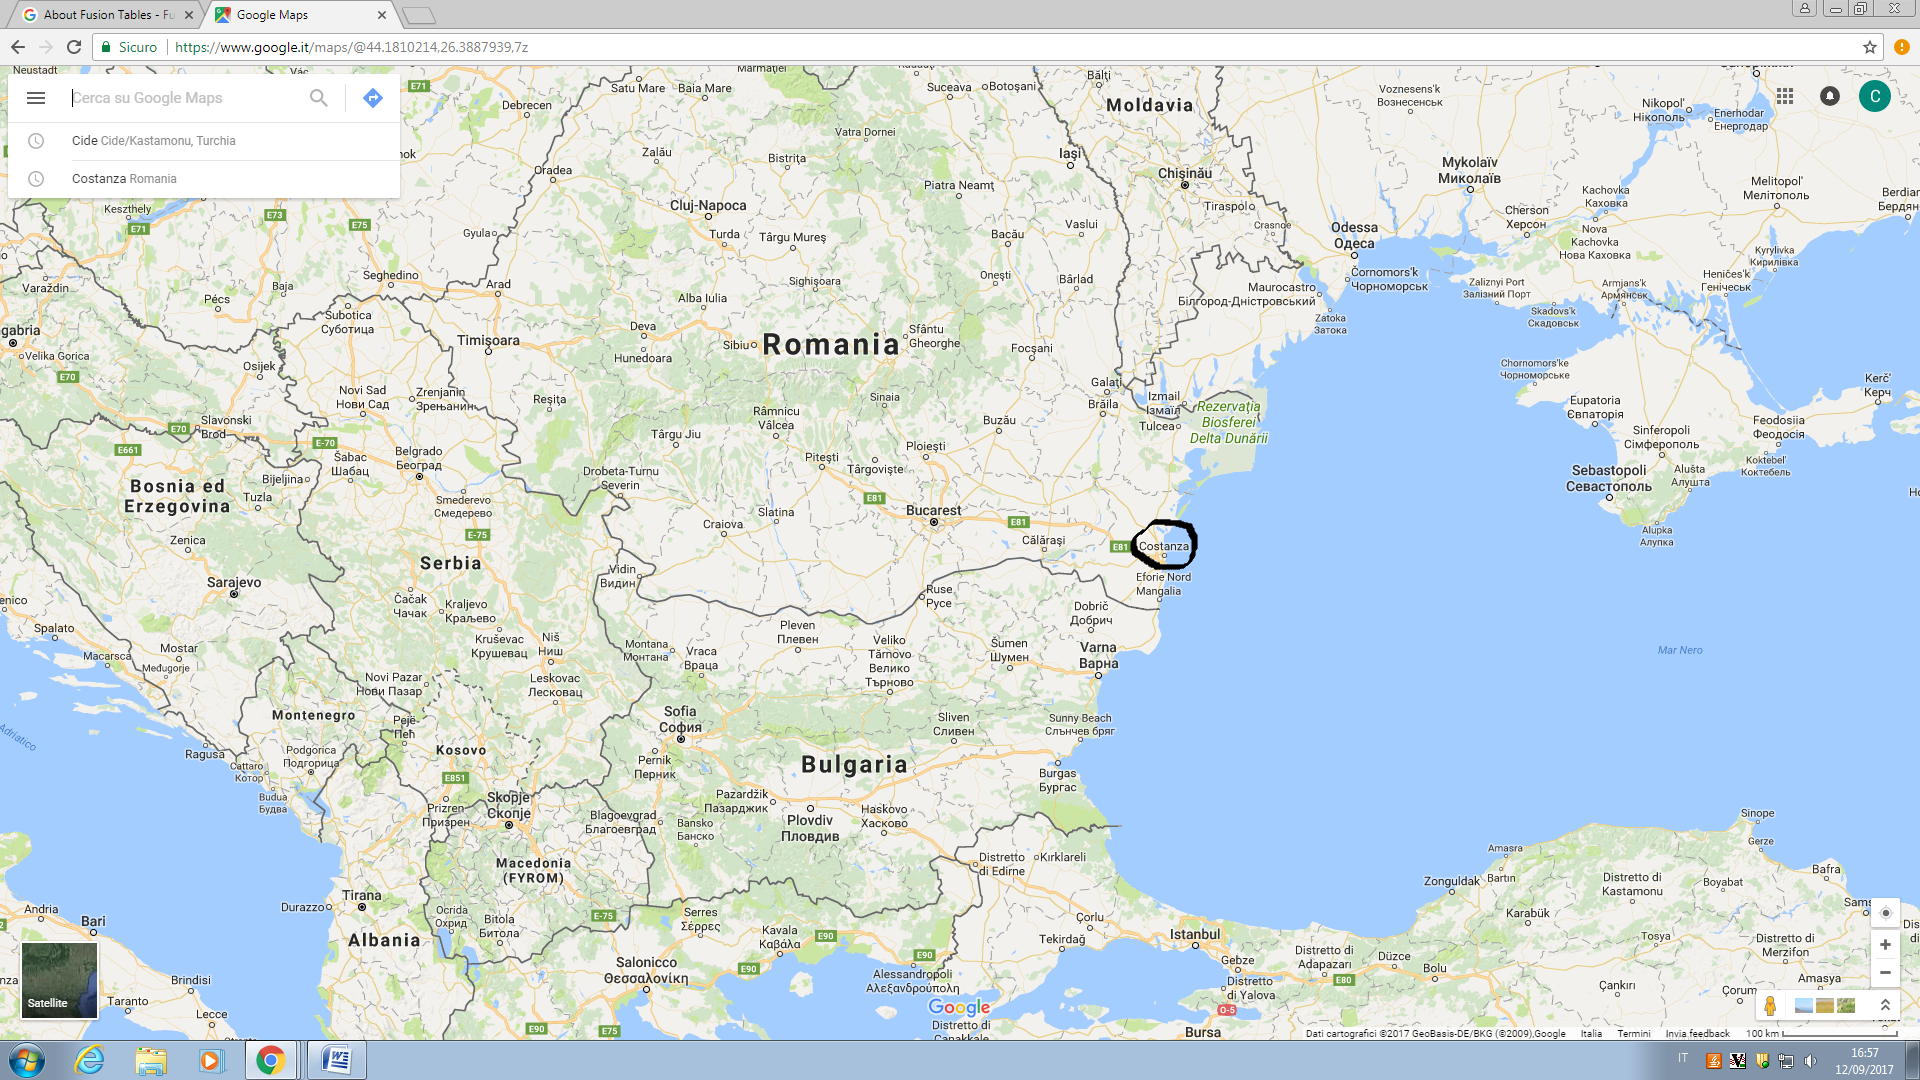The width and height of the screenshot is (1920, 1080).
Task: Open a new browser tab
Action: tap(419, 15)
